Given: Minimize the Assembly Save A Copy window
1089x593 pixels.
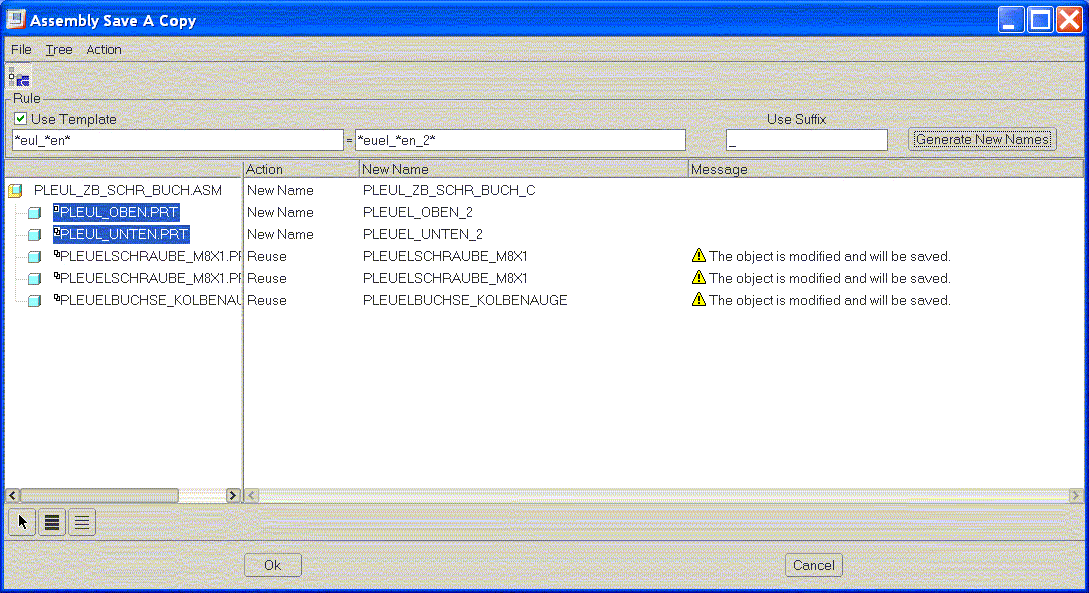Looking at the screenshot, I should coord(1011,19).
